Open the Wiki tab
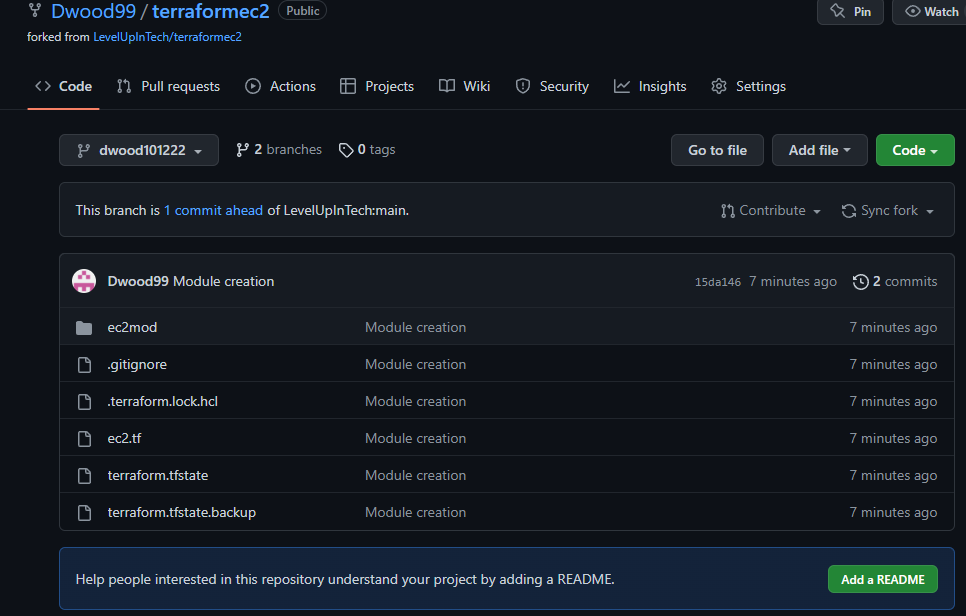Viewport: 966px width, 616px height. click(465, 86)
